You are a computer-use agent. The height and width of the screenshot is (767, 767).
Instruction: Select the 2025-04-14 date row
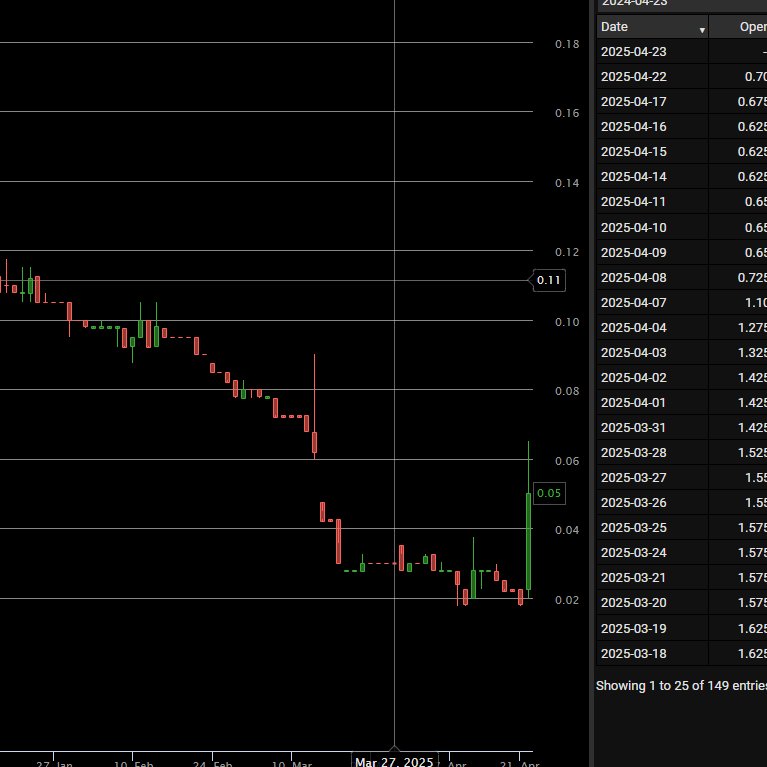[x=682, y=176]
